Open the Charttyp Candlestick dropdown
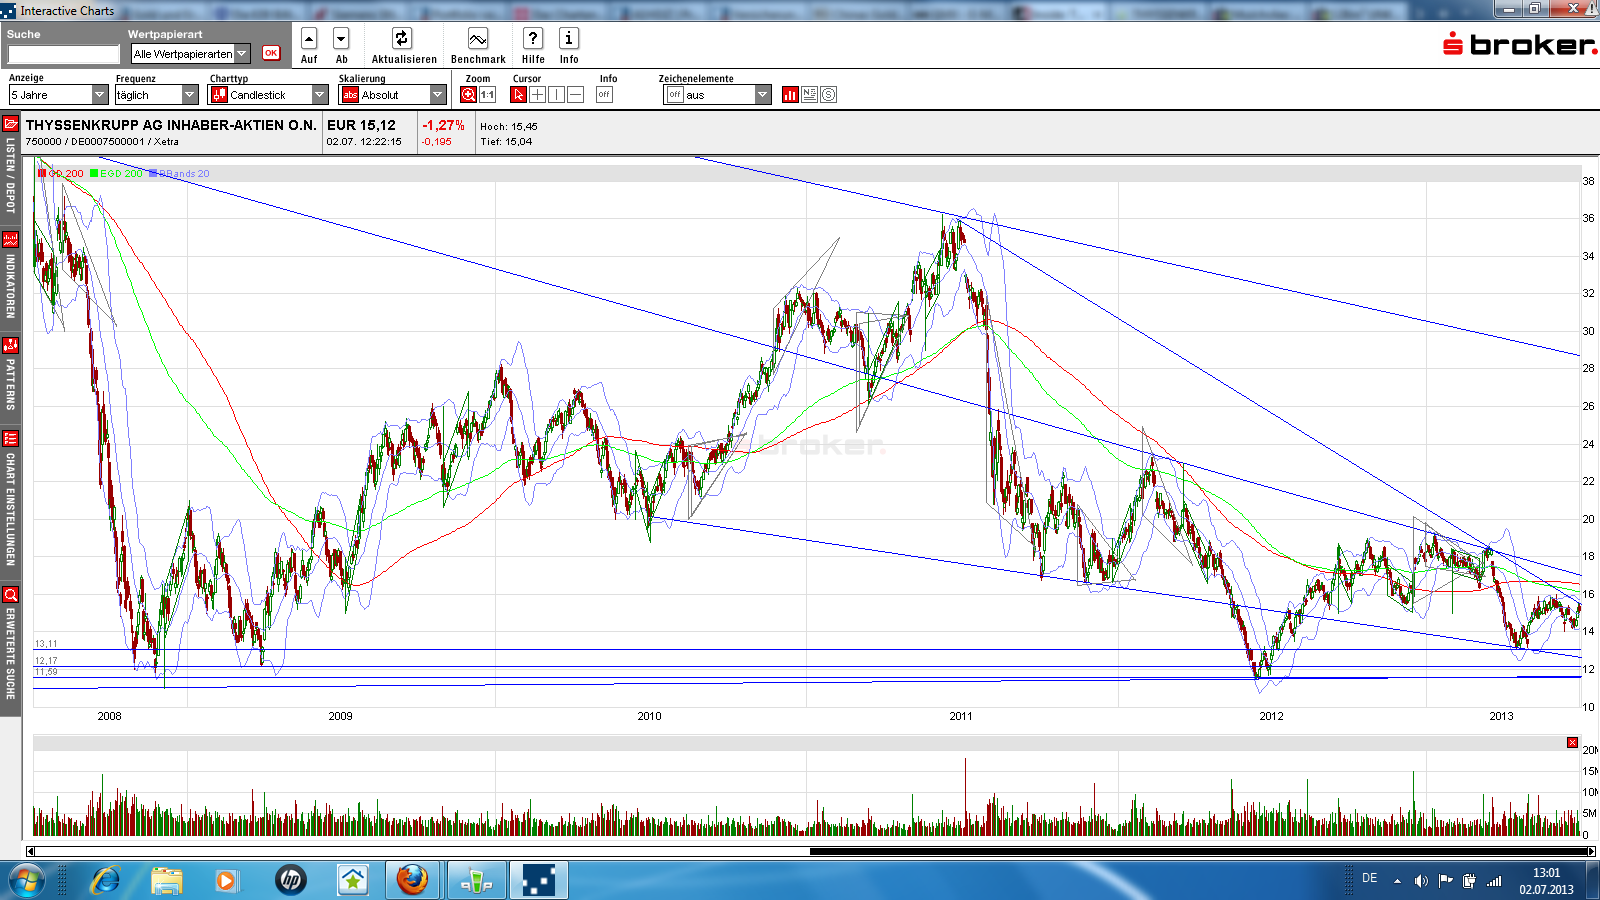Image resolution: width=1600 pixels, height=900 pixels. (268, 95)
